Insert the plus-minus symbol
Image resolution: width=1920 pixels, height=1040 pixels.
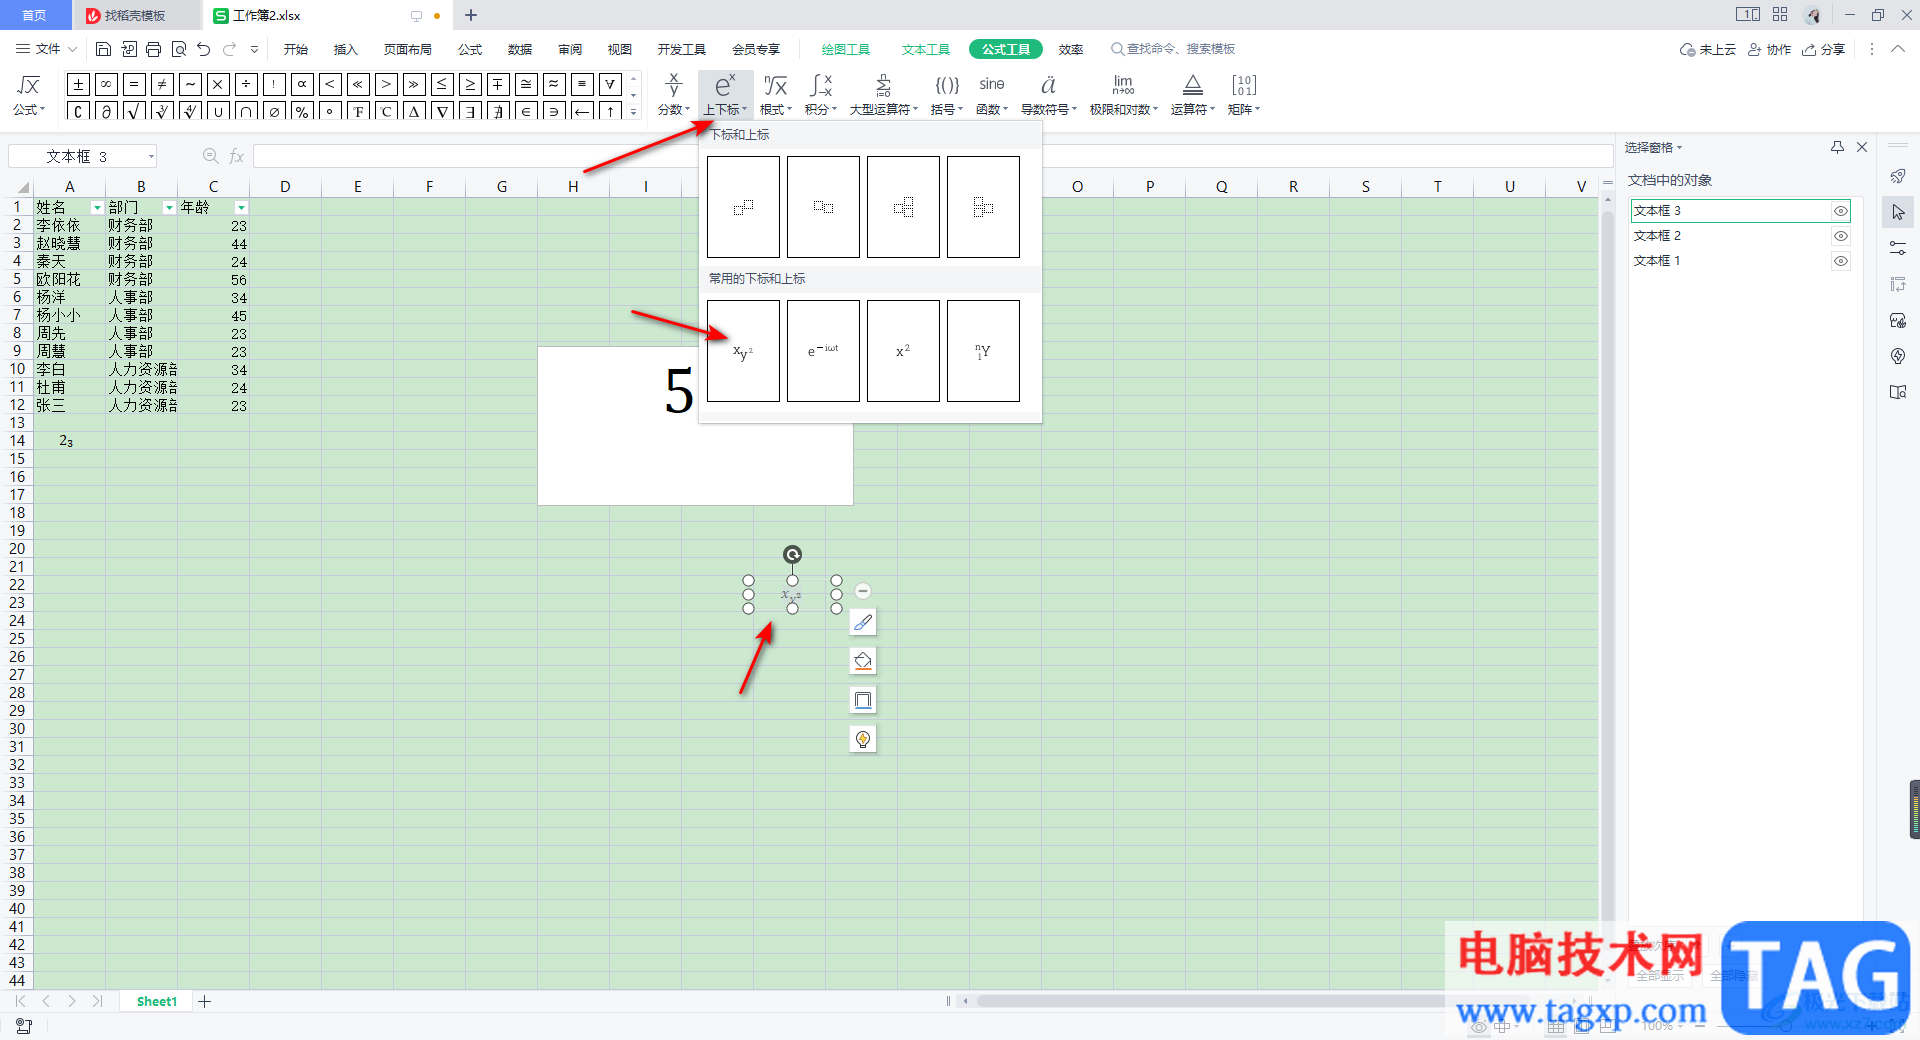pyautogui.click(x=78, y=84)
